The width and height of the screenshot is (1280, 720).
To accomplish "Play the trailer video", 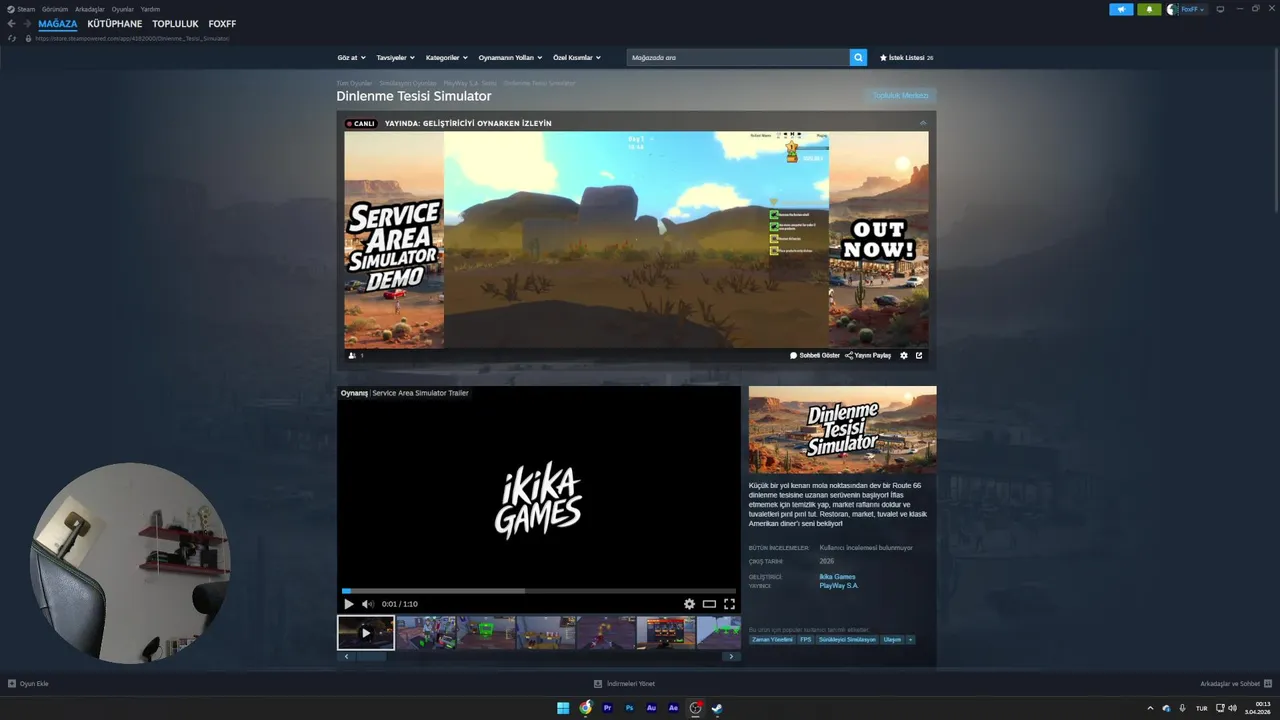I will 348,604.
